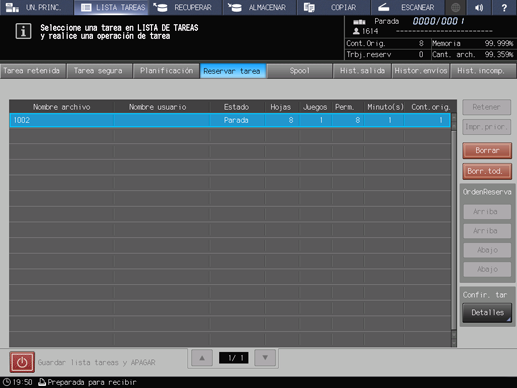Open the Hist. salida tab
517x388 pixels.
[362, 71]
